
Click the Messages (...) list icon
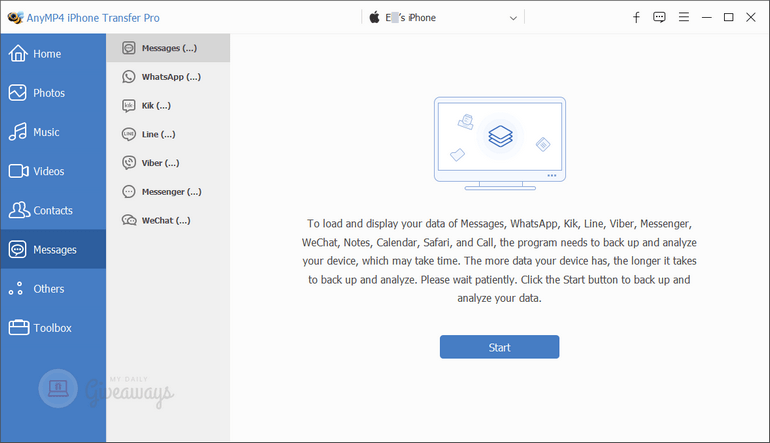coord(129,48)
